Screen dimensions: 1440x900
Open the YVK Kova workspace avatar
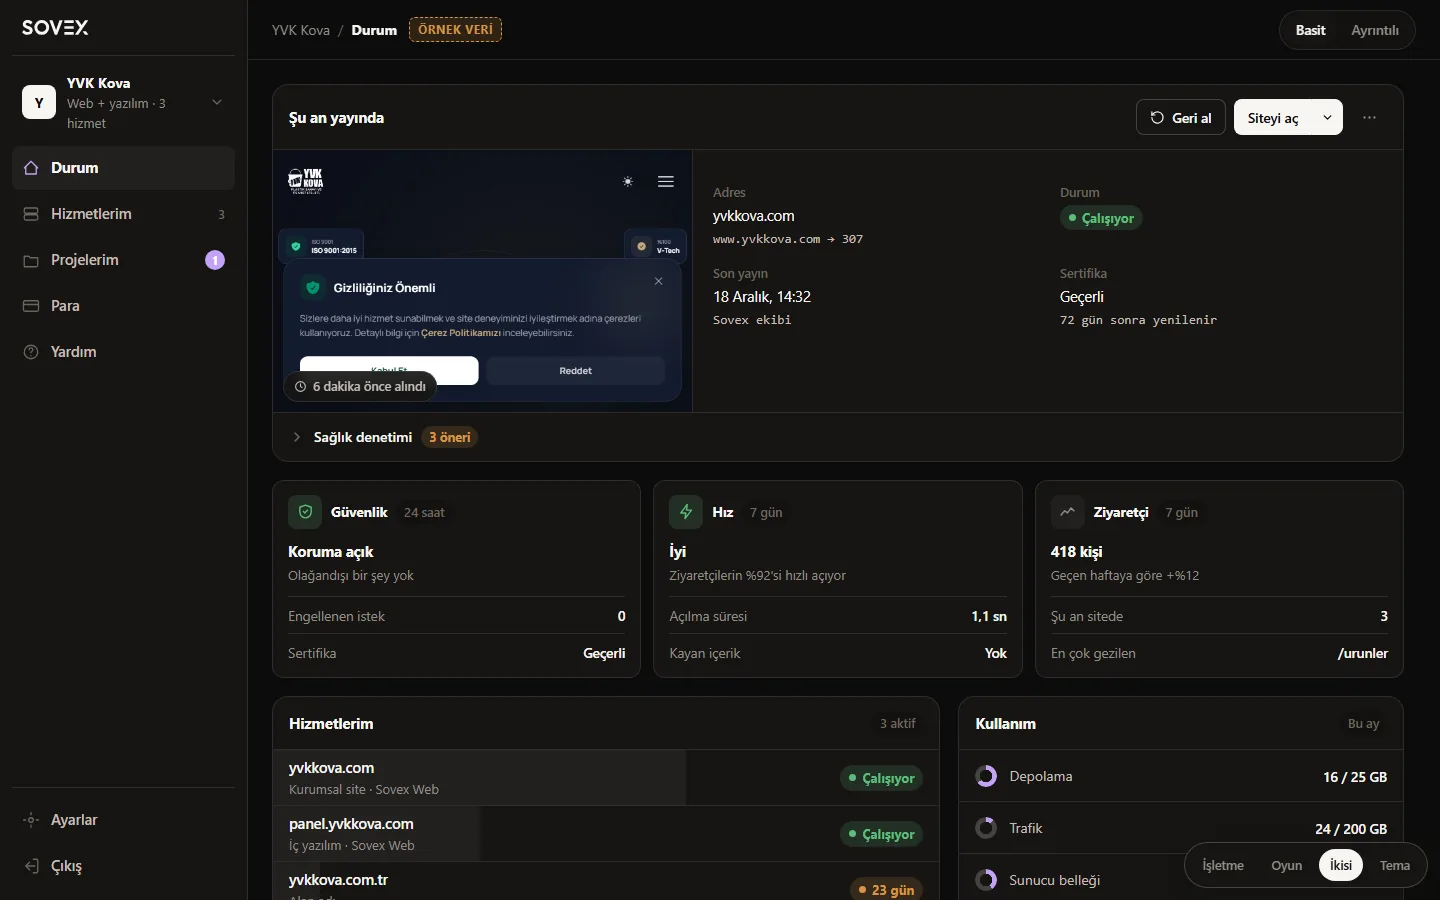(39, 102)
